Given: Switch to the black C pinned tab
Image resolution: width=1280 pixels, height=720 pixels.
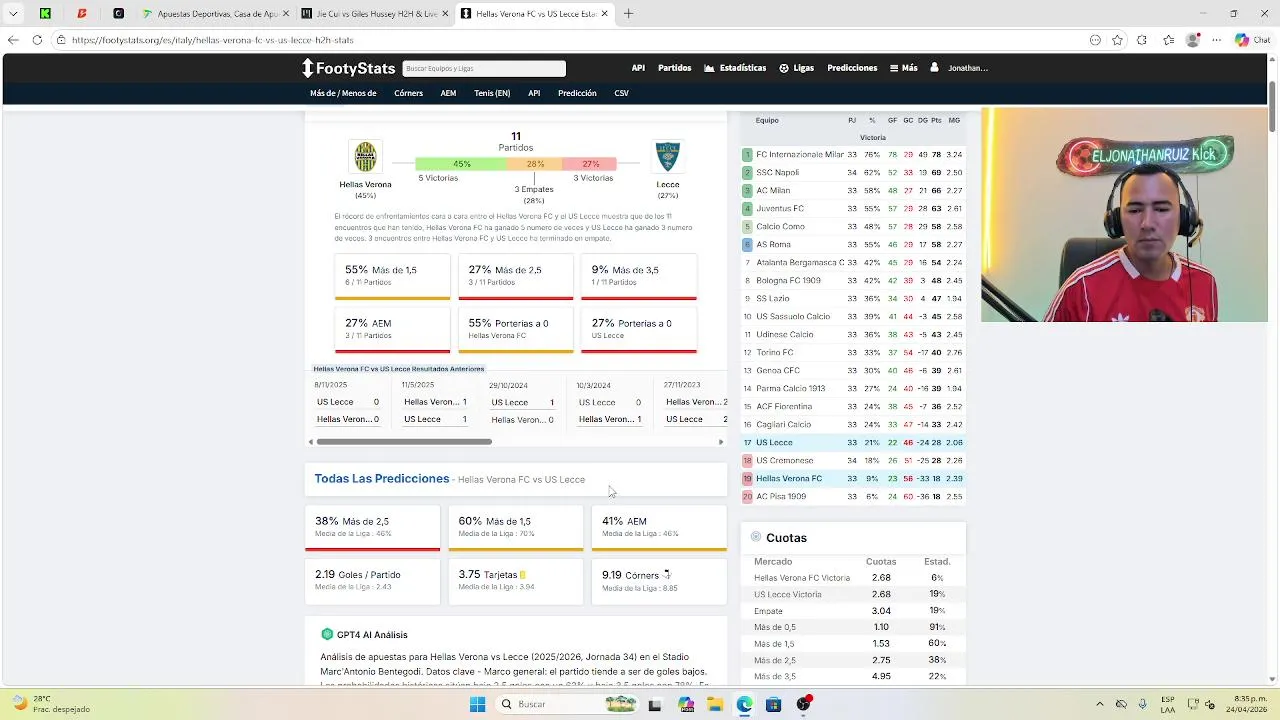Looking at the screenshot, I should coord(118,14).
